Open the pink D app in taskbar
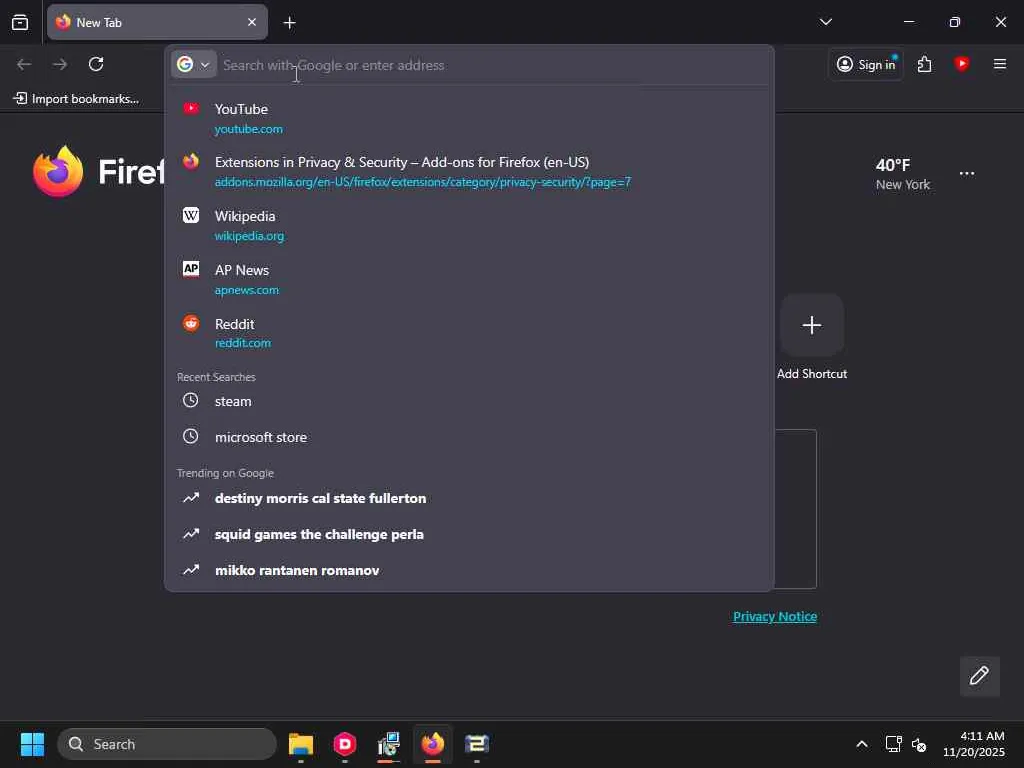Screen dimensions: 1024x768 (344, 744)
